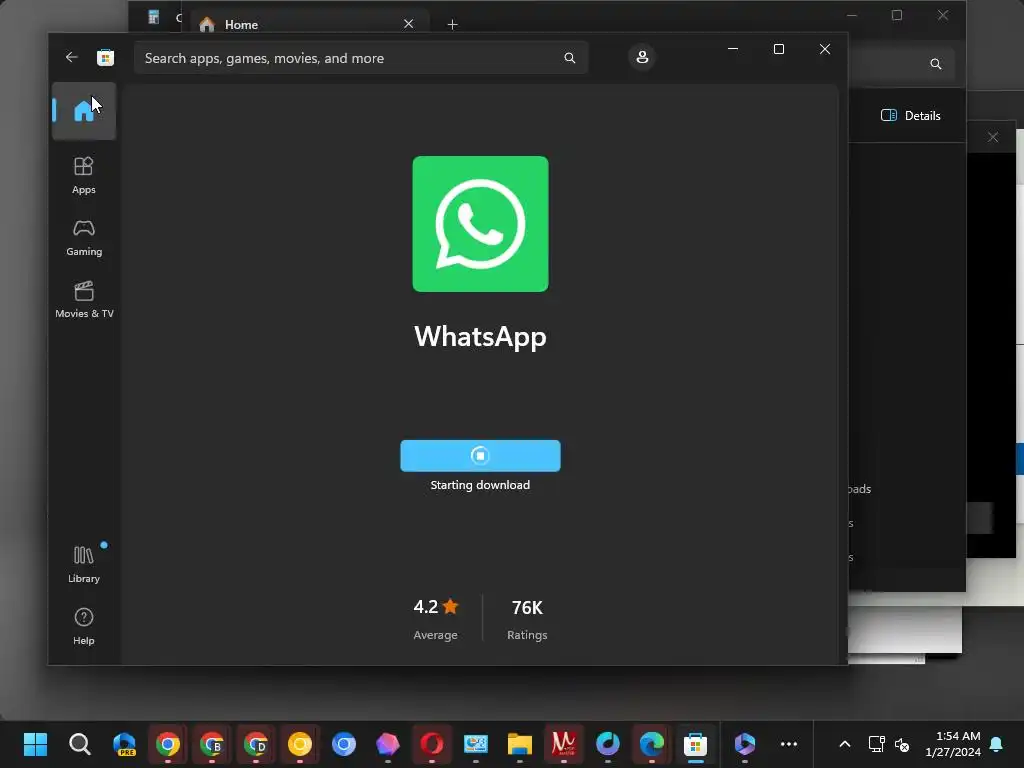
Task: Click the search apps, games, movies field
Action: 361,58
